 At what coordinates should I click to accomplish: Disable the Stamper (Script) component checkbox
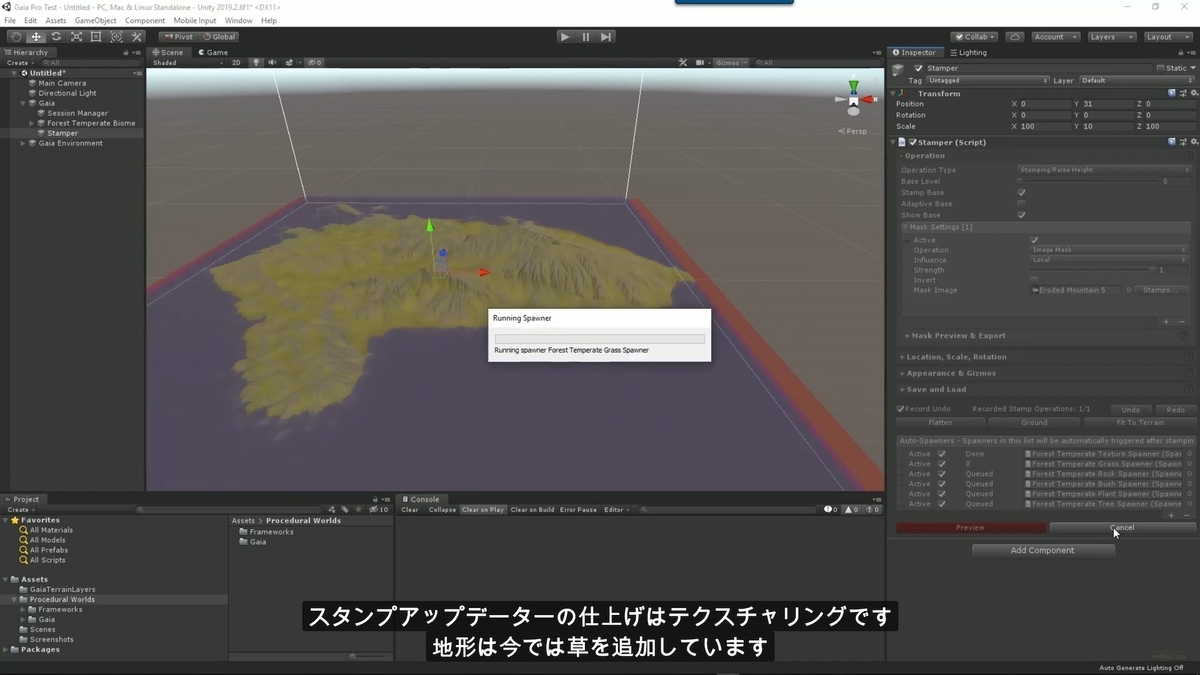click(x=913, y=142)
